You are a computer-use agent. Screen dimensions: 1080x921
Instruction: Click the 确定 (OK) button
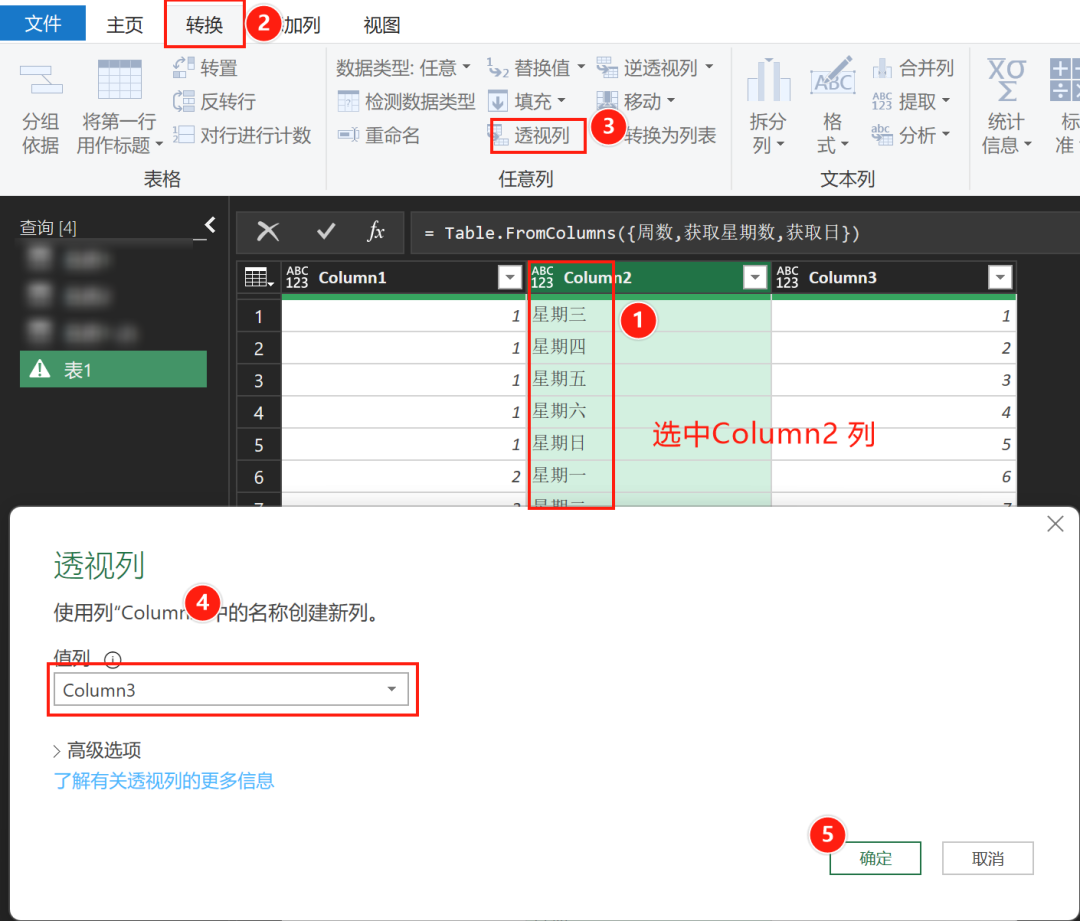(875, 858)
